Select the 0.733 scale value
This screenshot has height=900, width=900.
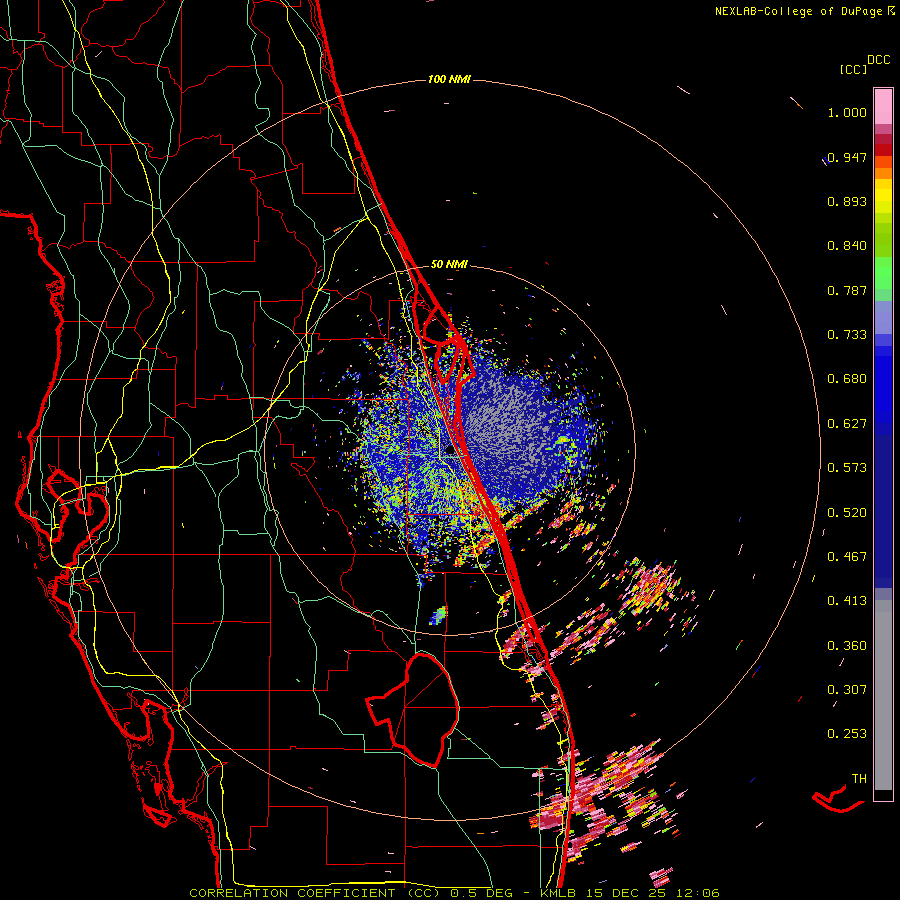pos(847,335)
